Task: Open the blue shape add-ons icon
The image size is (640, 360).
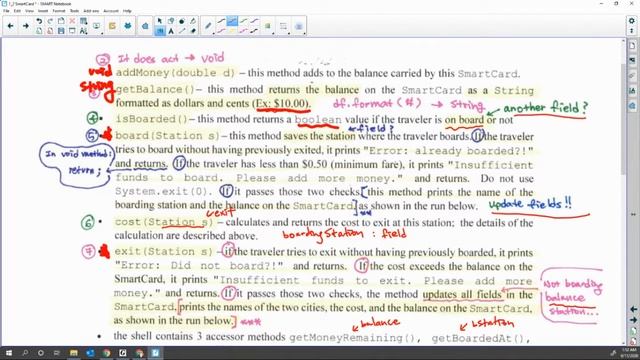Action: [x=145, y=26]
